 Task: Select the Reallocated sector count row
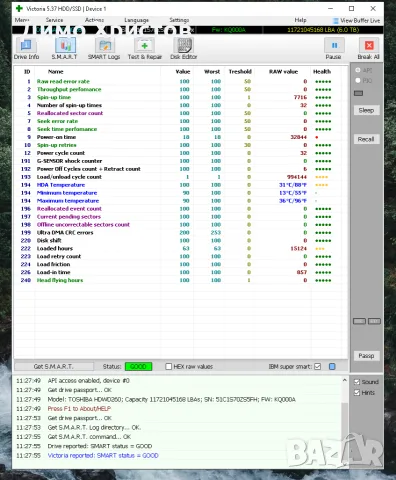(x=180, y=113)
